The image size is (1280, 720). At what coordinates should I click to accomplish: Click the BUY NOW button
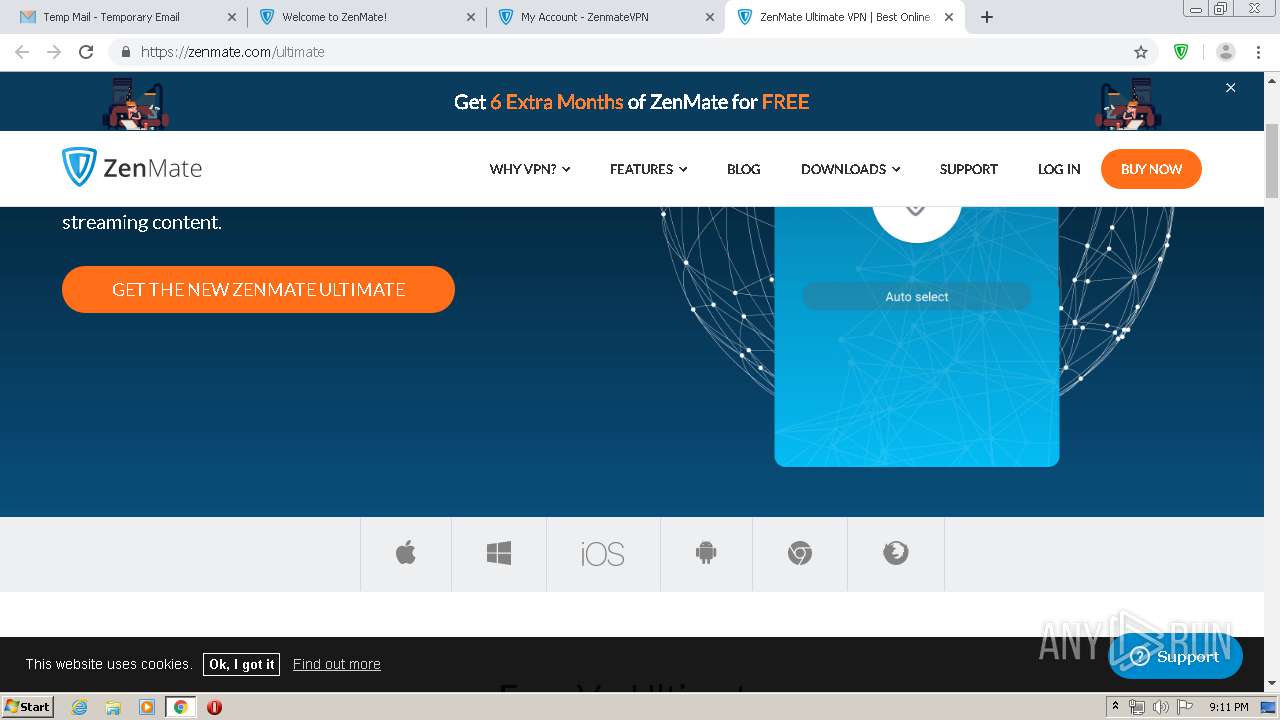pyautogui.click(x=1151, y=169)
